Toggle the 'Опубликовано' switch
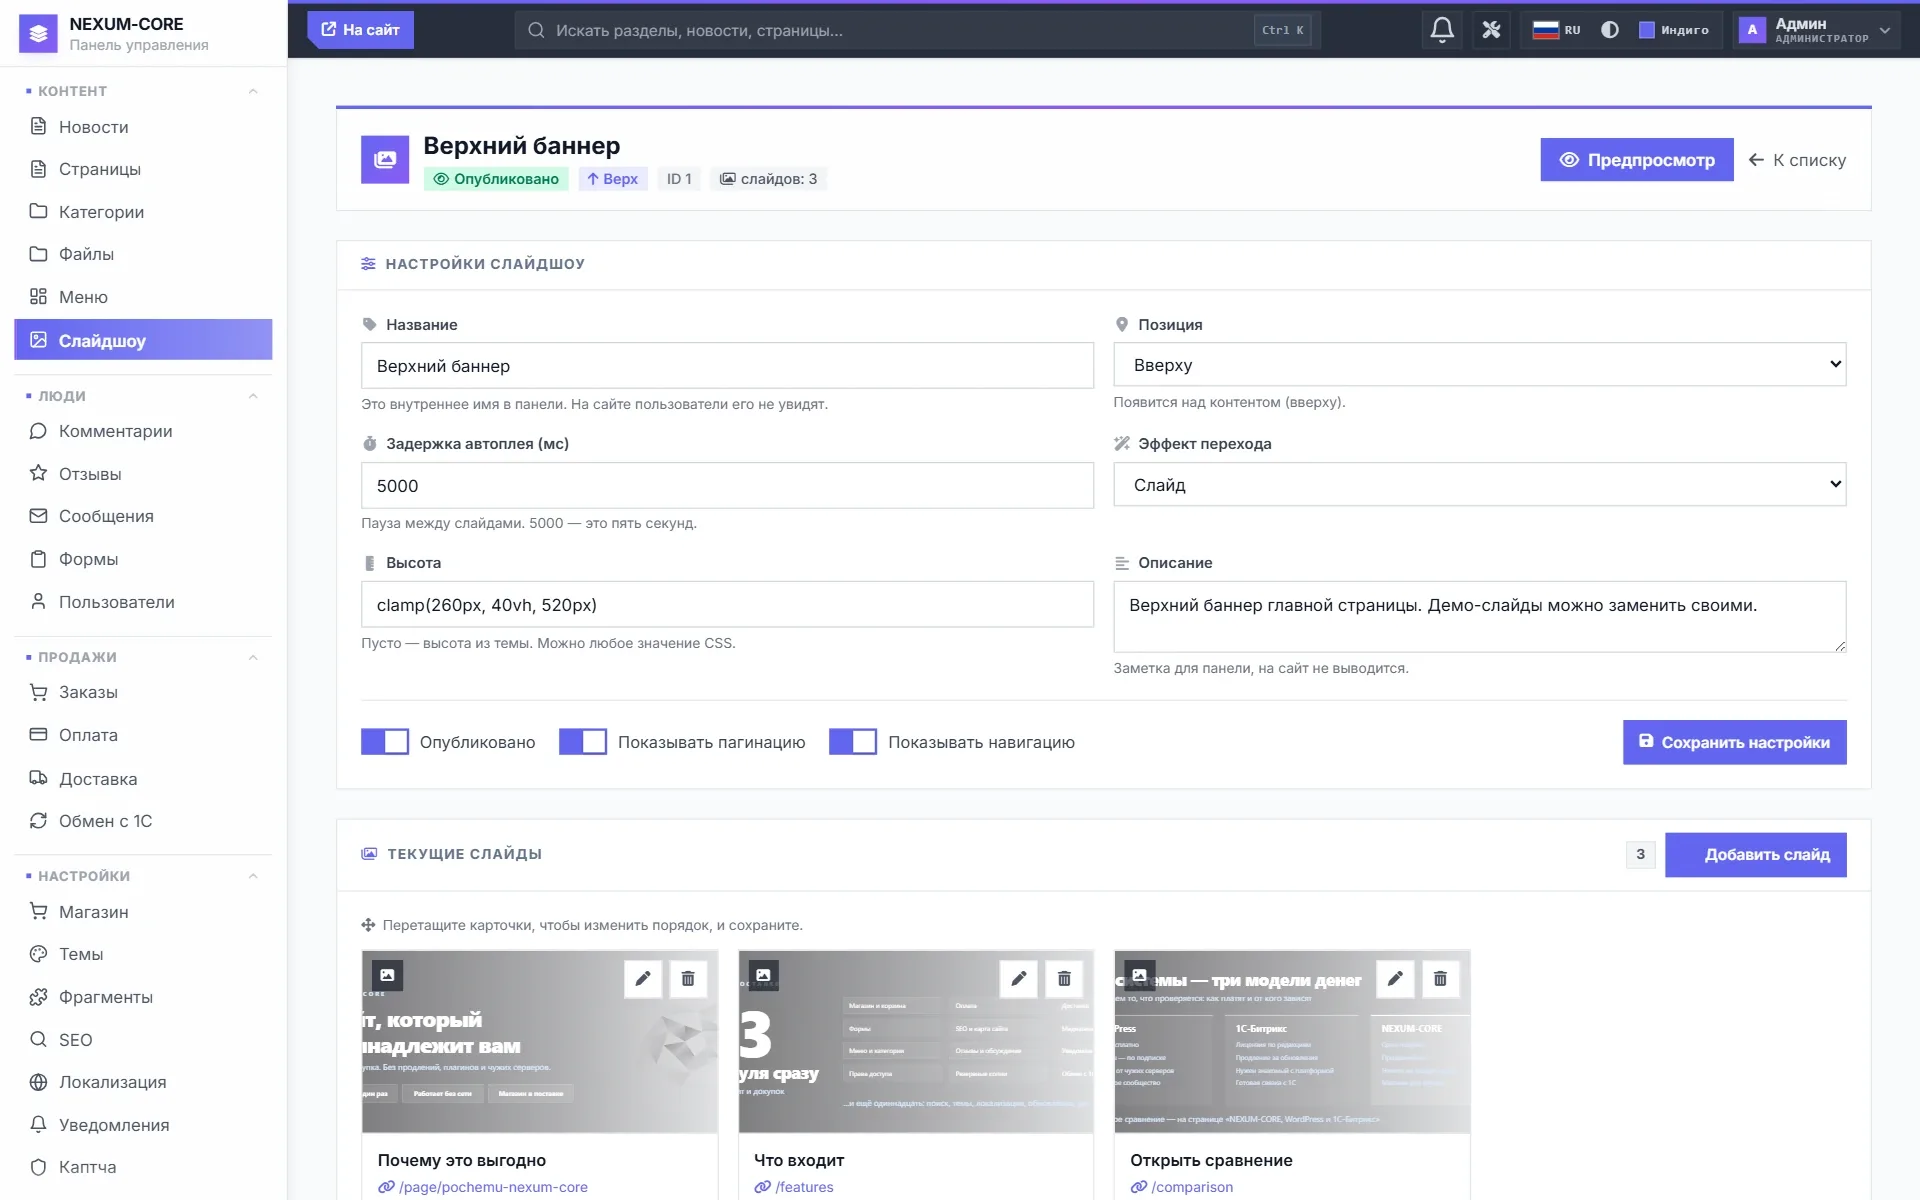This screenshot has height=1200, width=1920. [385, 741]
